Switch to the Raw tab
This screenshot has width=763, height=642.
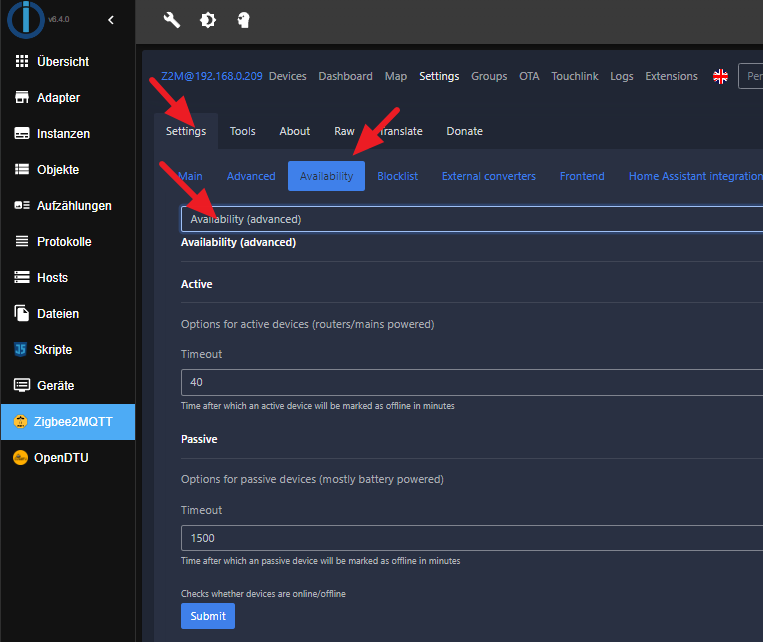coord(344,131)
